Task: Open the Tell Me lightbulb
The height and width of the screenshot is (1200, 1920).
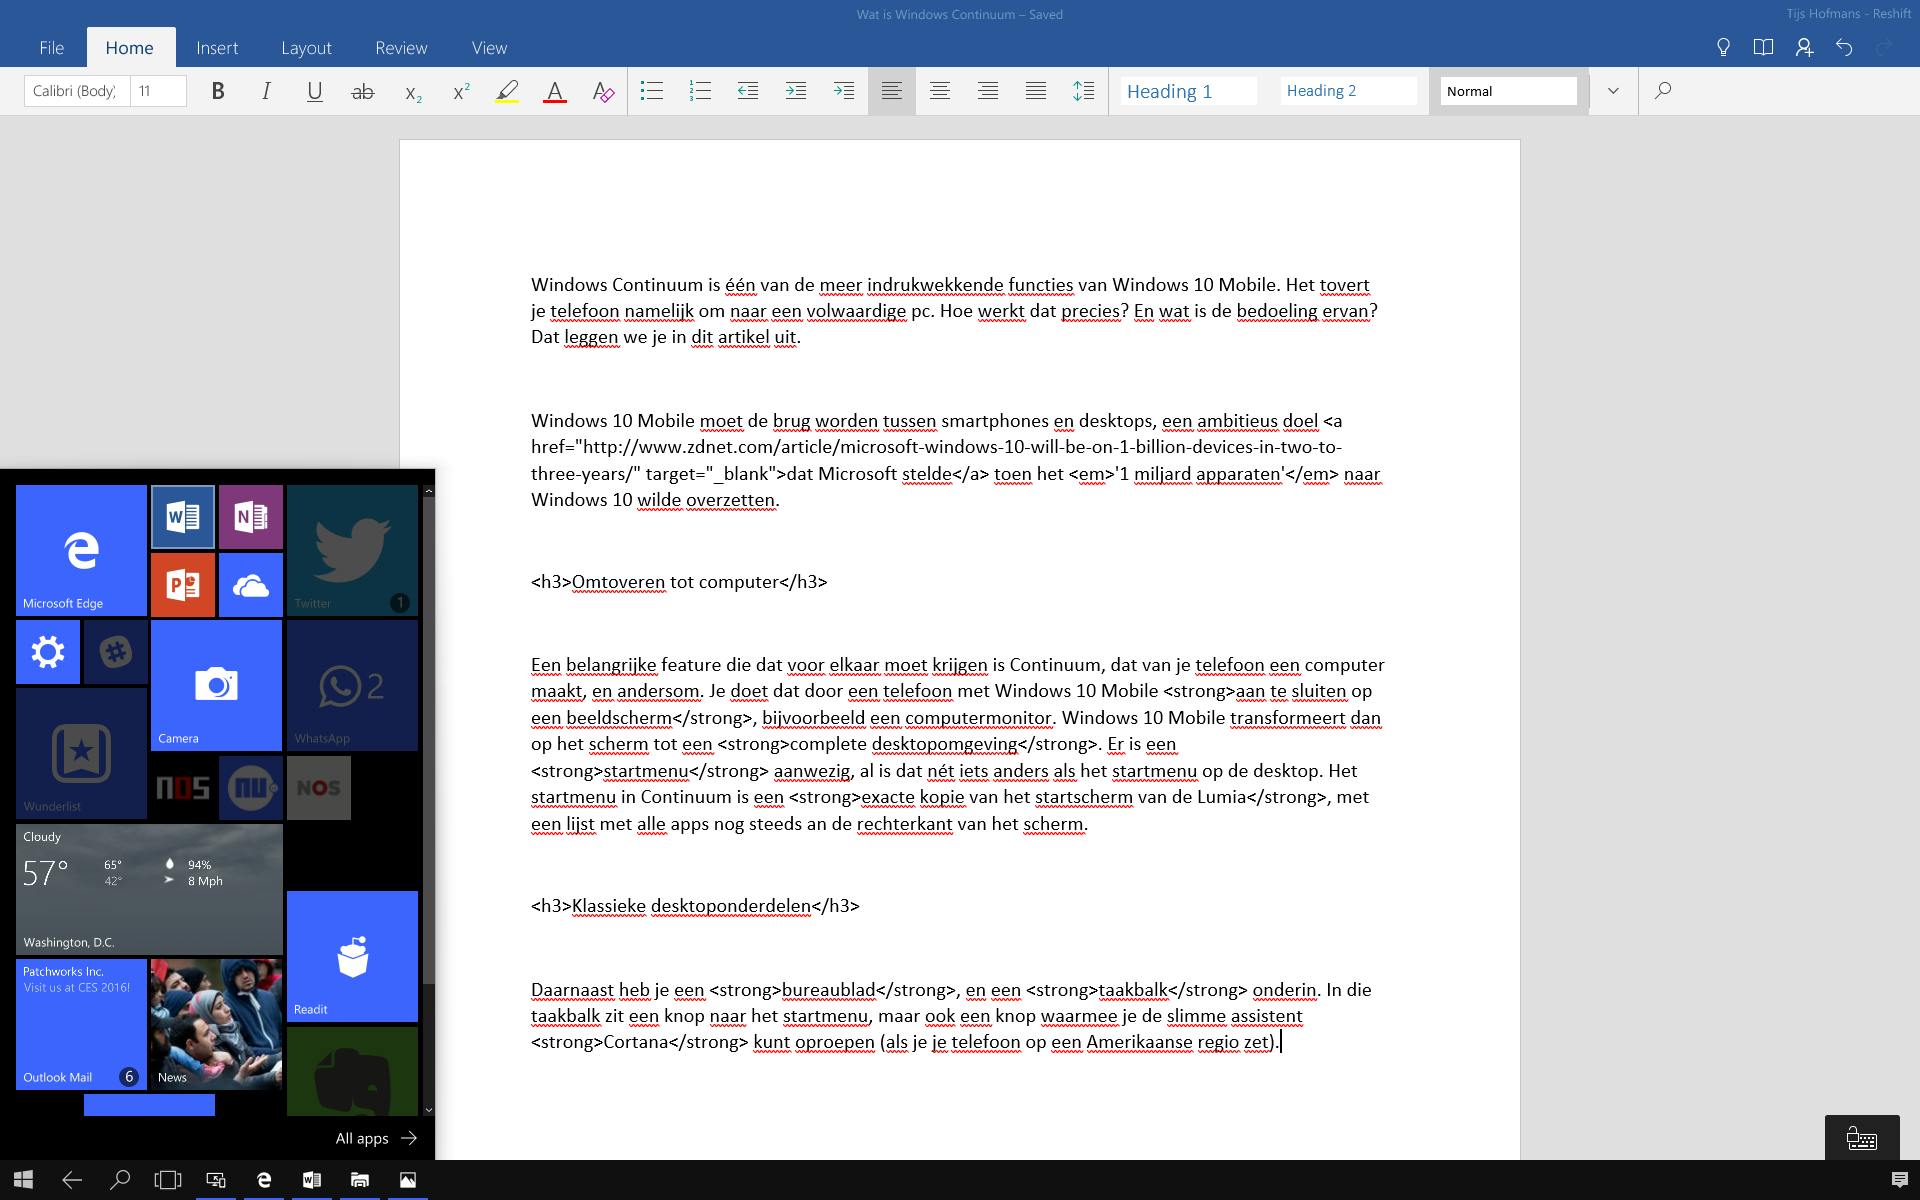Action: [x=1723, y=47]
